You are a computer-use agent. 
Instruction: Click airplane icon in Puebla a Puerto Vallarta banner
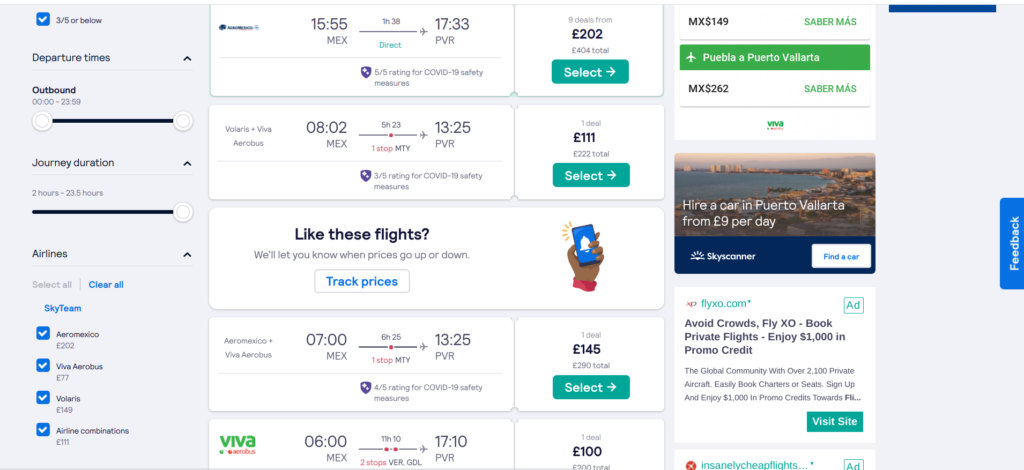pyautogui.click(x=691, y=57)
